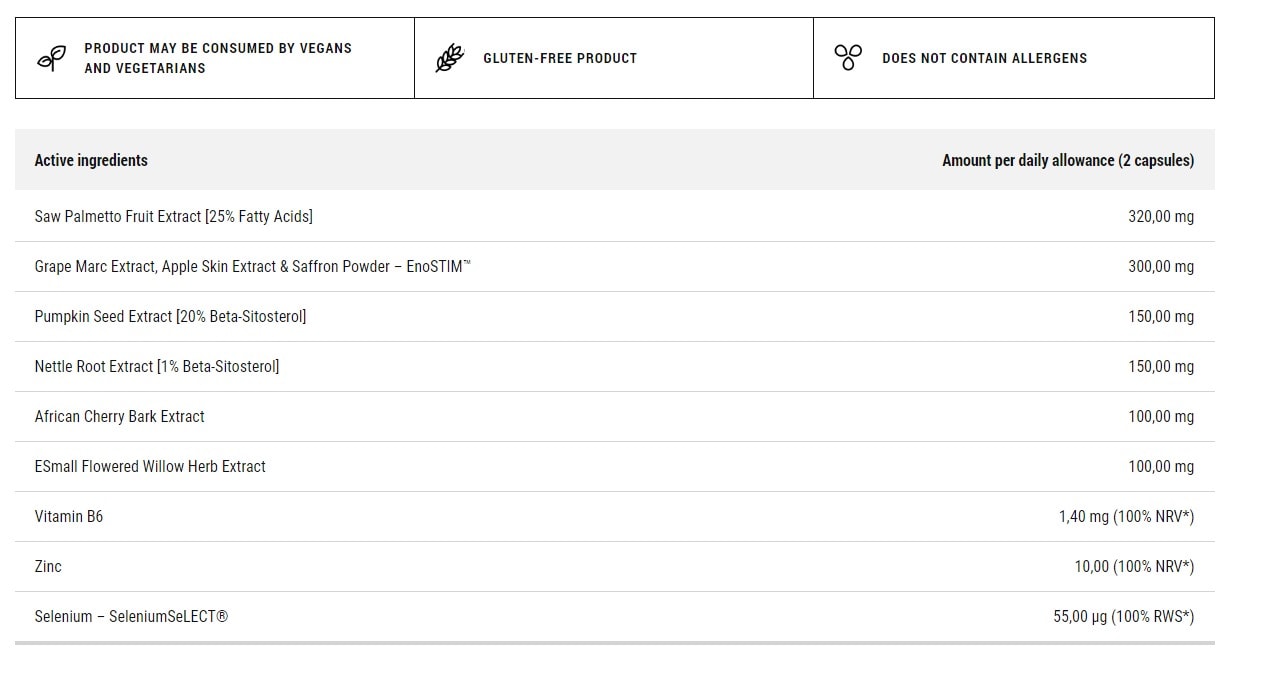Select the Saw Palmetto Fruit Extract row
This screenshot has height=675, width=1262.
coord(615,216)
